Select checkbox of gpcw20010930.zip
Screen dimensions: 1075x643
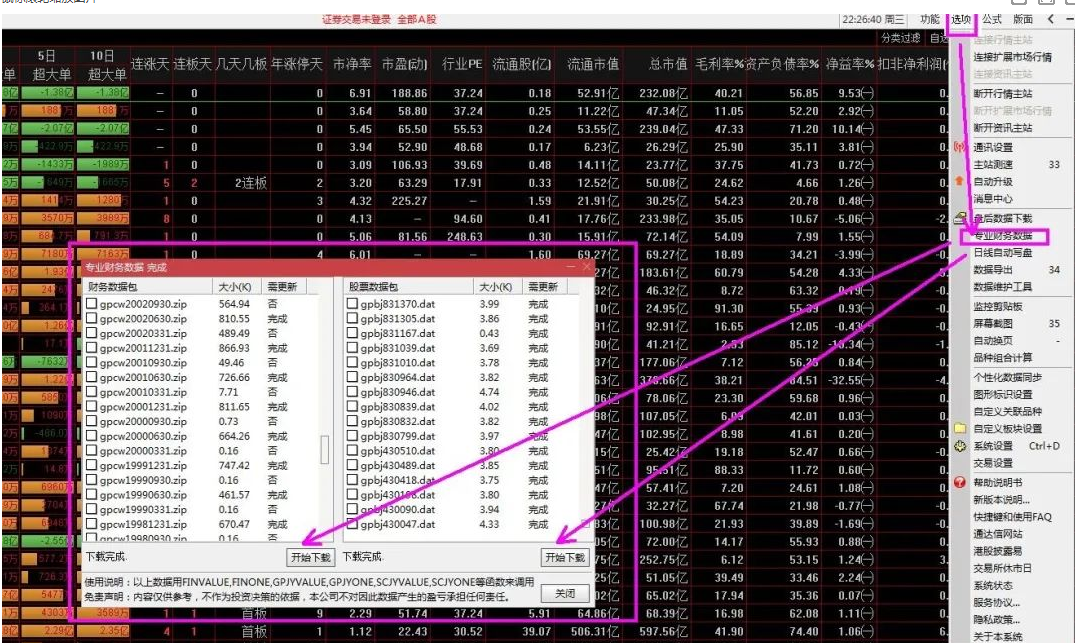(92, 362)
